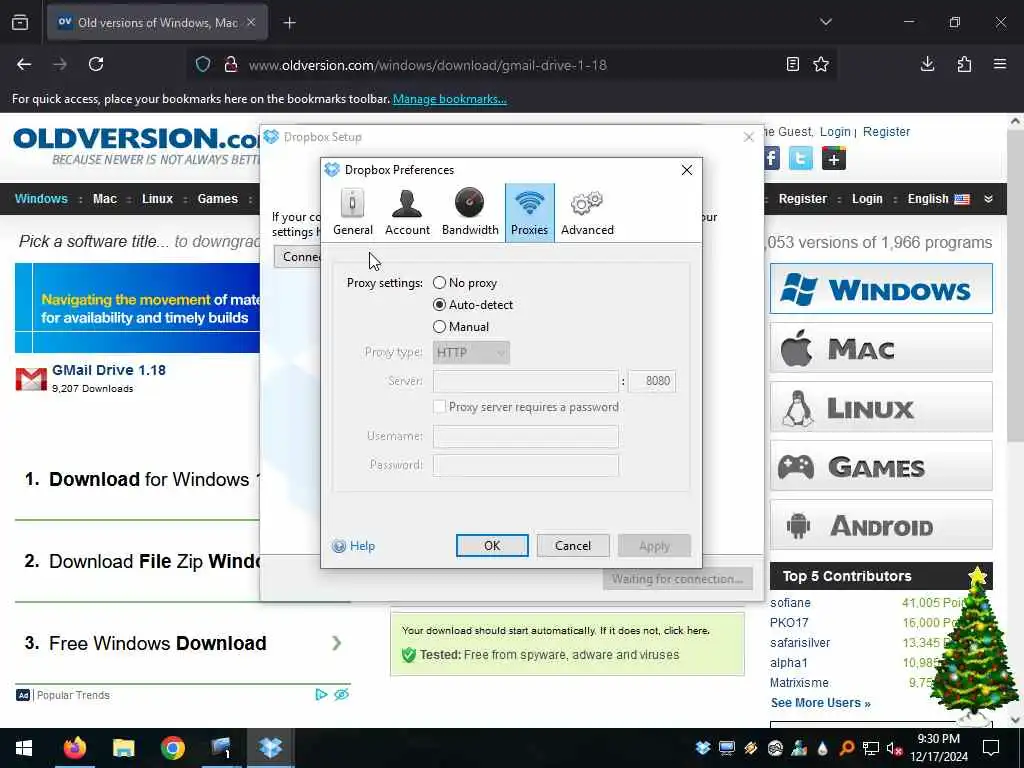Click the Waiting for connection button

pos(677,579)
